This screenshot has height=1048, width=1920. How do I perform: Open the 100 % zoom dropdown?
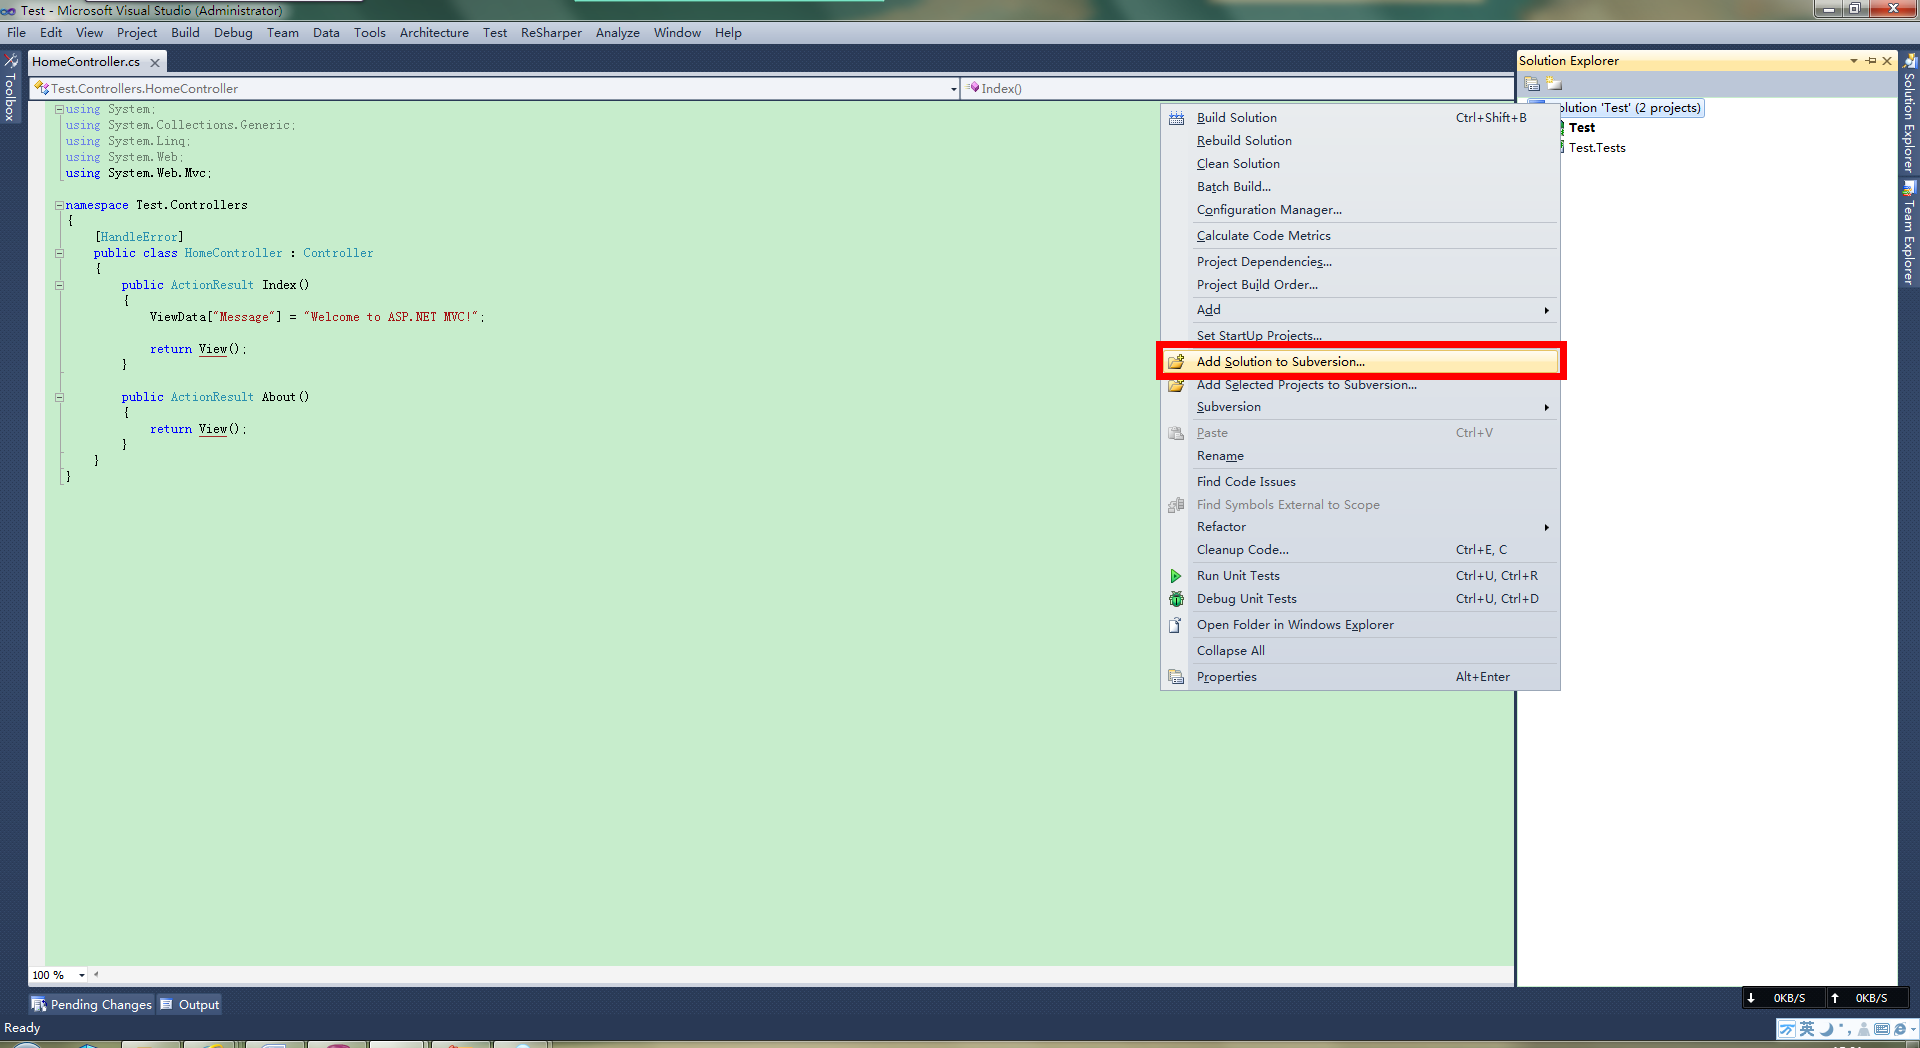[82, 975]
